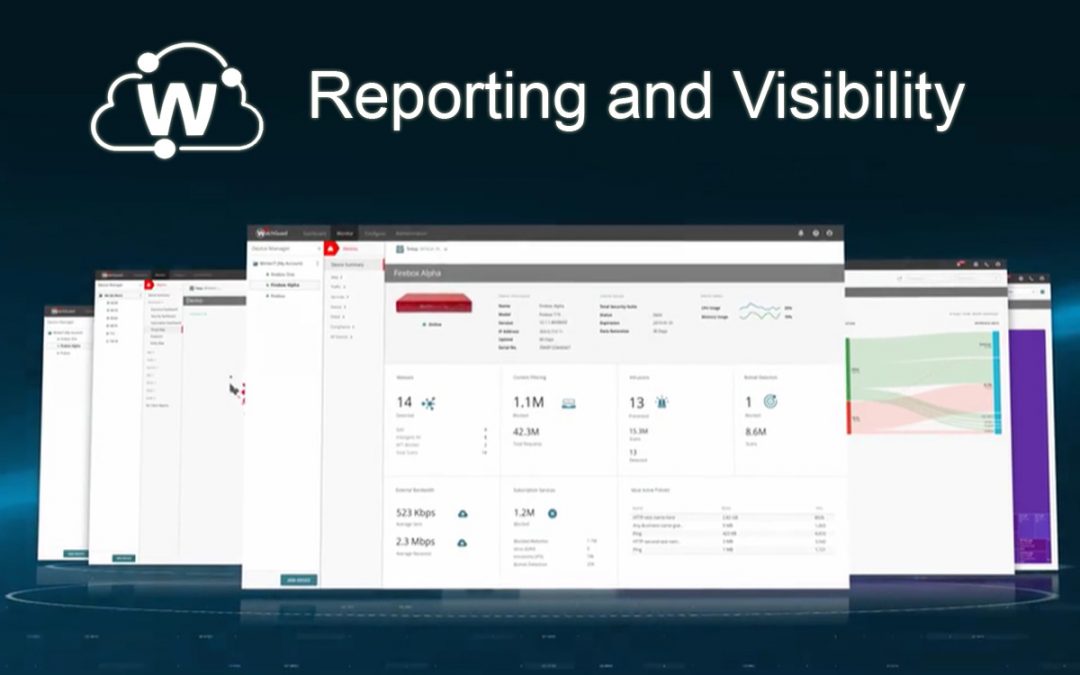This screenshot has height=675, width=1080.
Task: Click the Content Filtering laptop icon
Action: coord(568,401)
